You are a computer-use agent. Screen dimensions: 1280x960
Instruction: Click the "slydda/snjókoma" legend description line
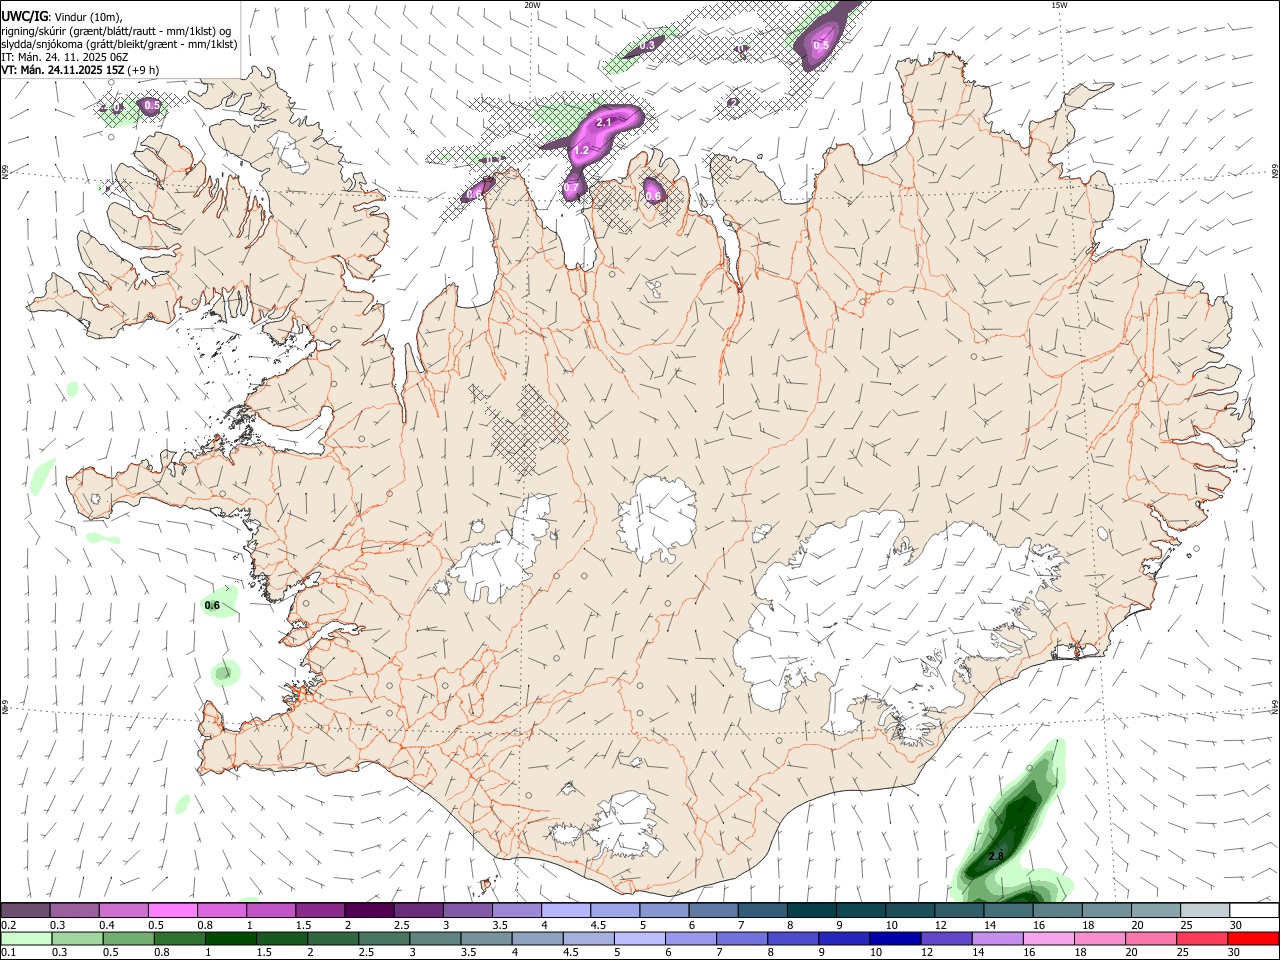(x=119, y=44)
